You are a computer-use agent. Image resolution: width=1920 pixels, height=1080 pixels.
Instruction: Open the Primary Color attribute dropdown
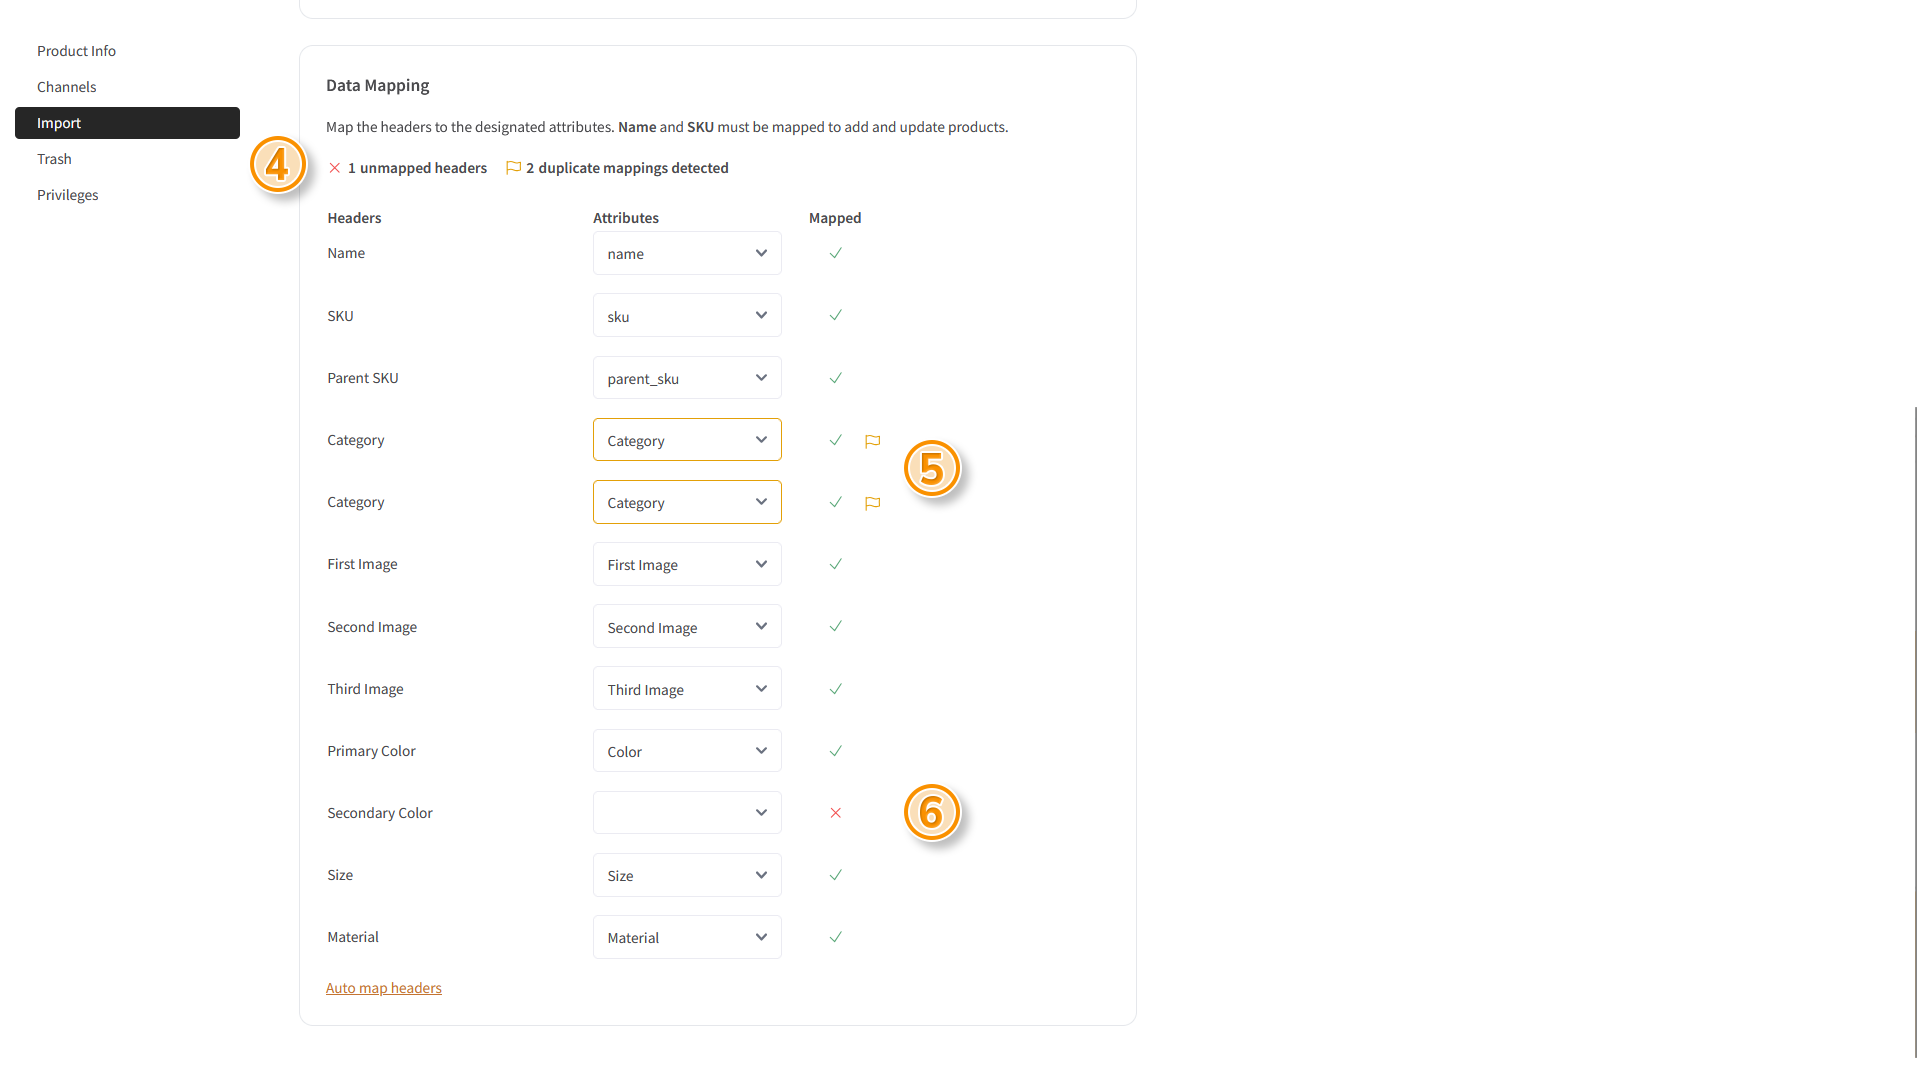(x=687, y=751)
